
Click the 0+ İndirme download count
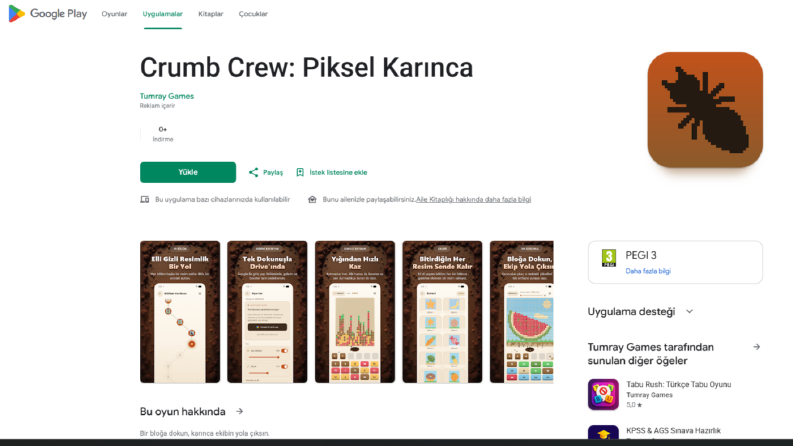tap(162, 134)
